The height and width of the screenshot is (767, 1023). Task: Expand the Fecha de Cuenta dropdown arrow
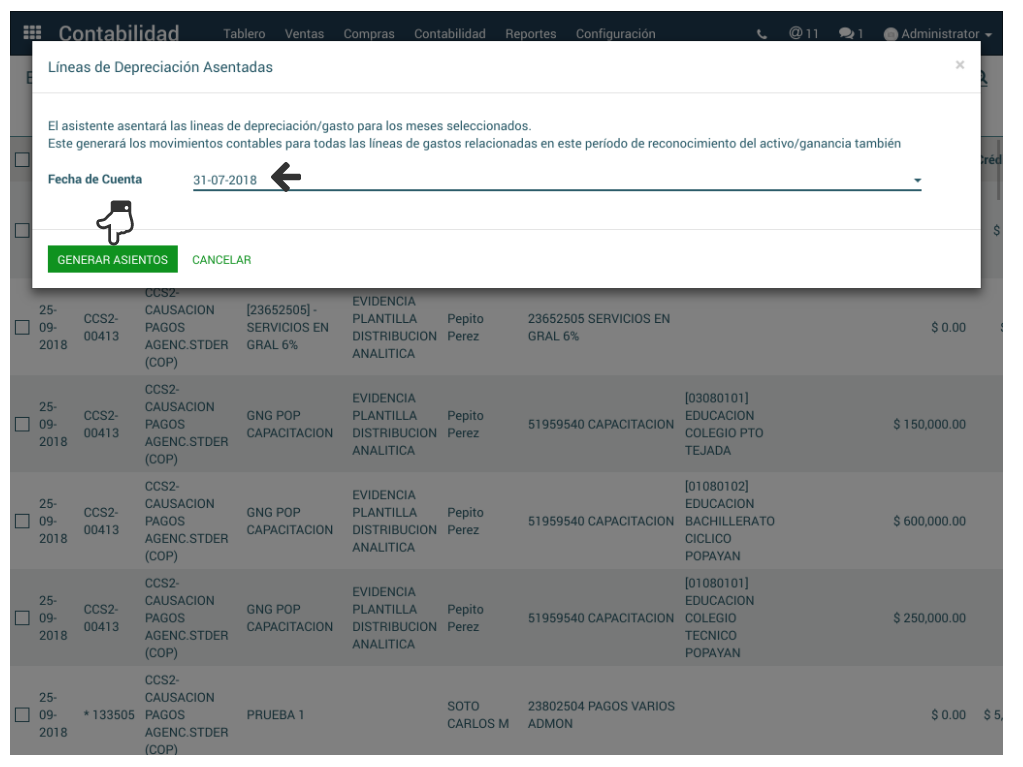[x=917, y=181]
